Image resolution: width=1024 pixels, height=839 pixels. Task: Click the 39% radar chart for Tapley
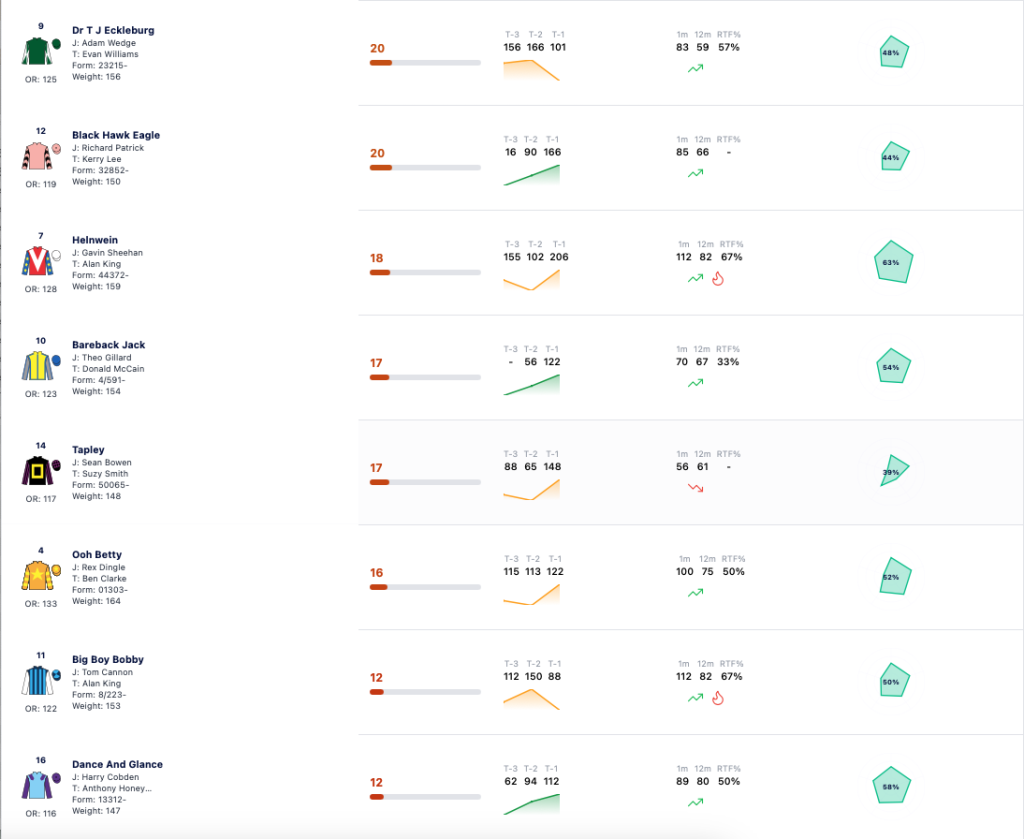[893, 471]
